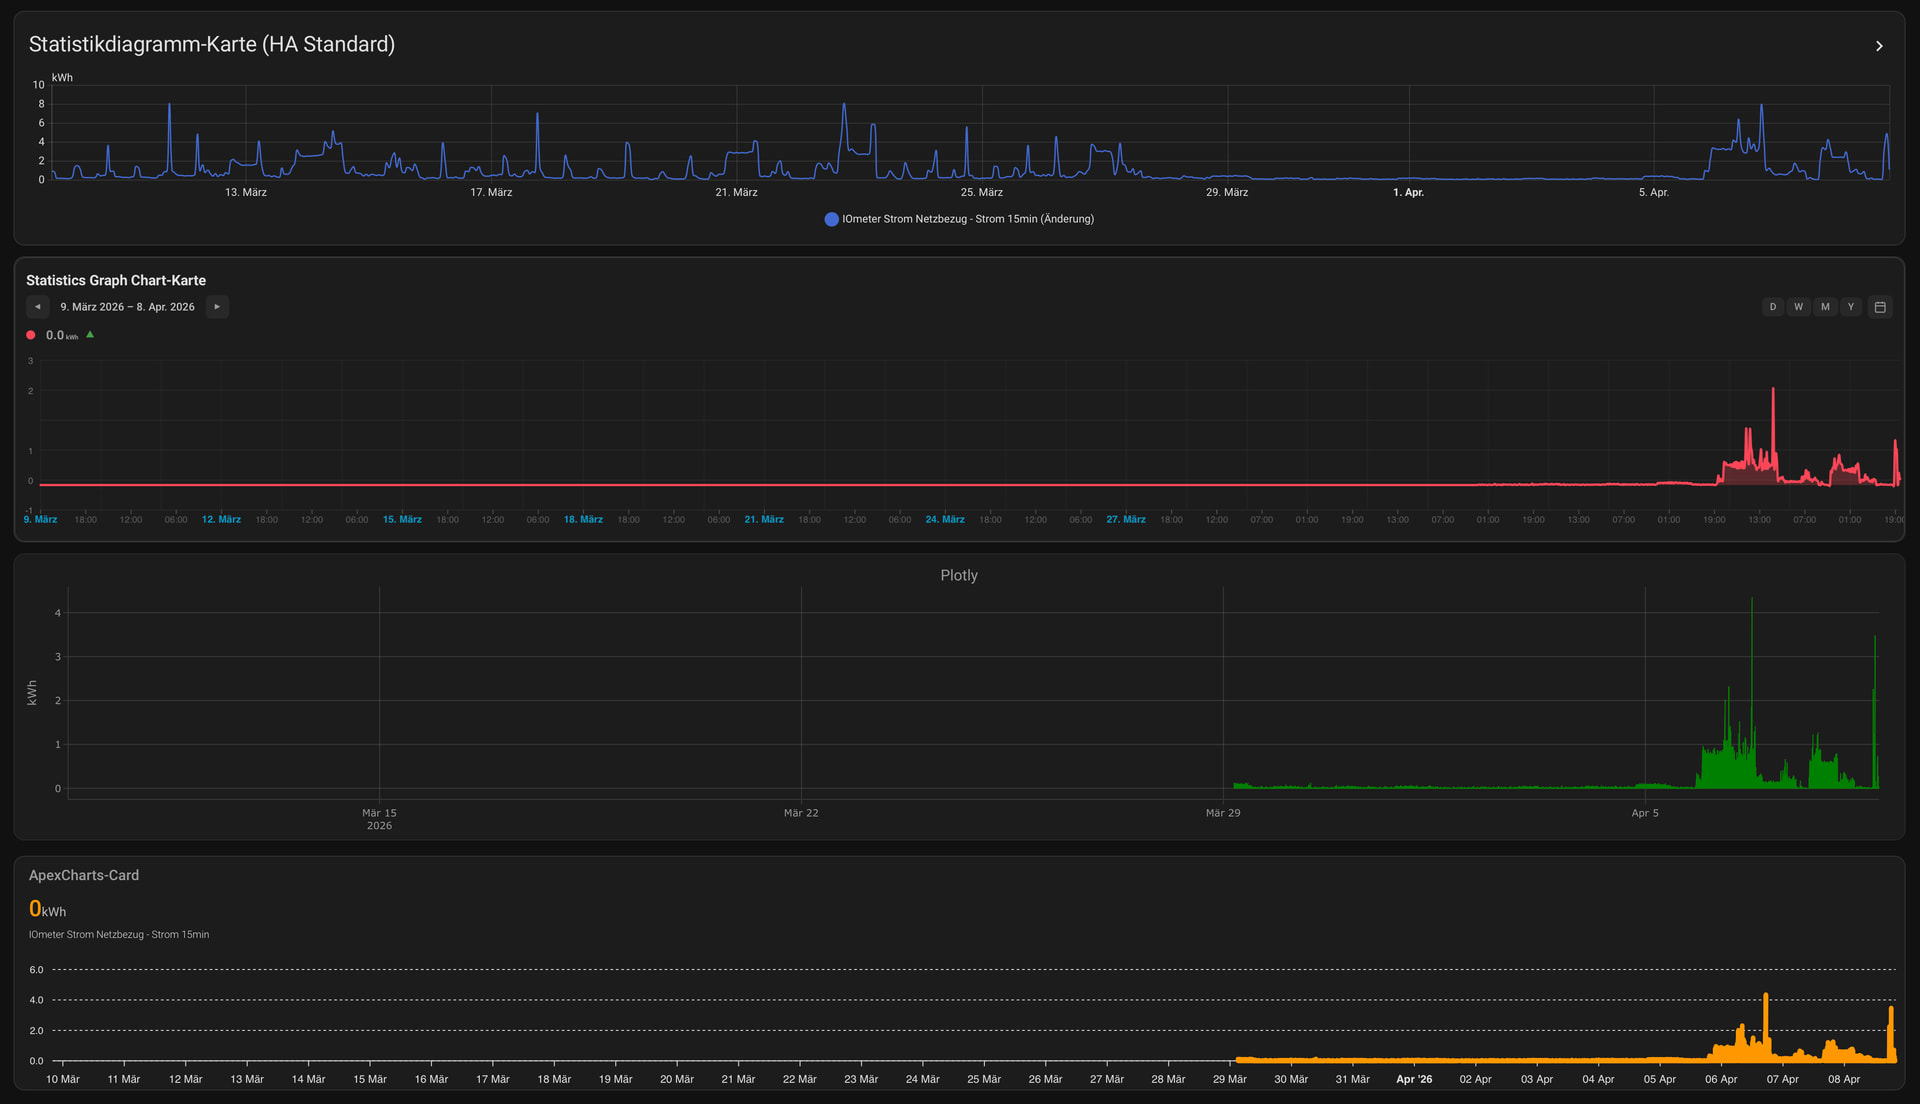Click the chevron arrow on Statistikdiagramm-Karte
The image size is (1920, 1104).
(1879, 46)
